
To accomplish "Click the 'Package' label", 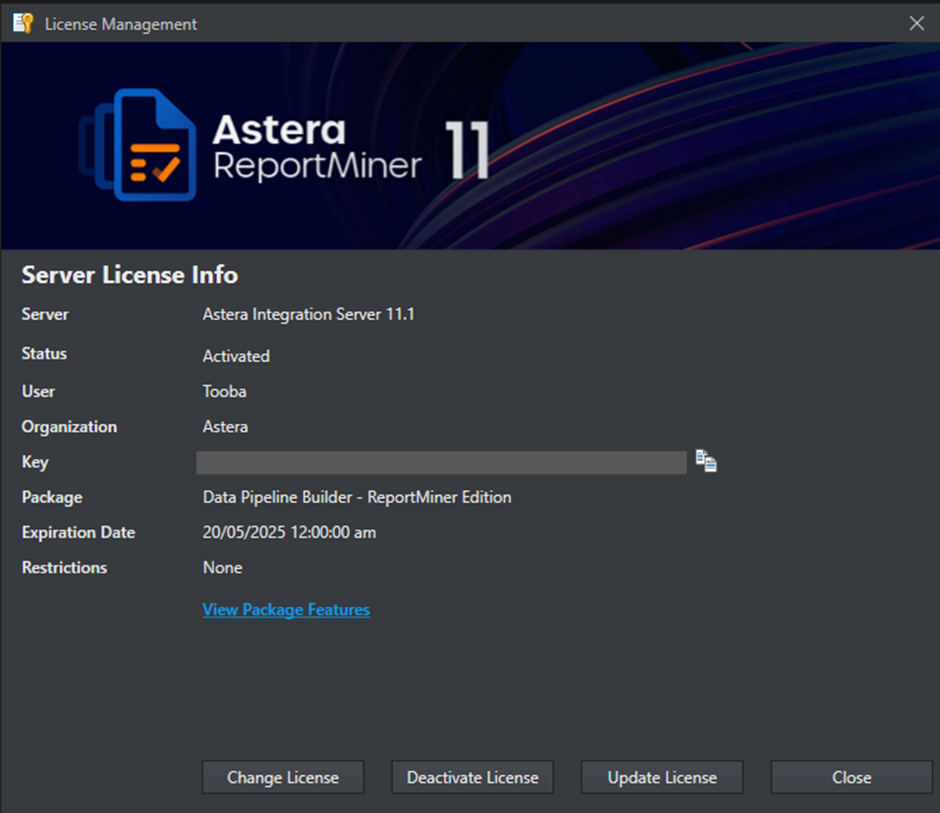I will coord(52,498).
